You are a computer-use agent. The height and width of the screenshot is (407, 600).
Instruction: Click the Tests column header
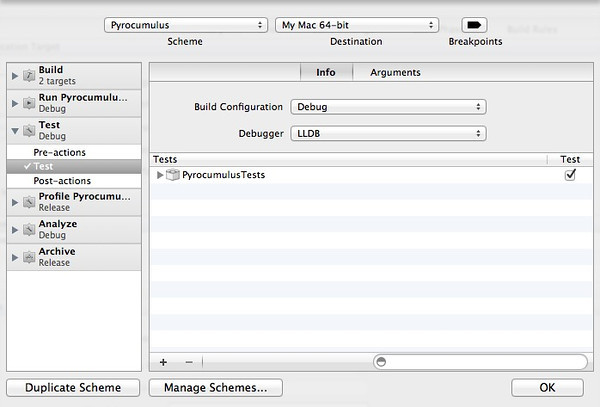pyautogui.click(x=348, y=159)
